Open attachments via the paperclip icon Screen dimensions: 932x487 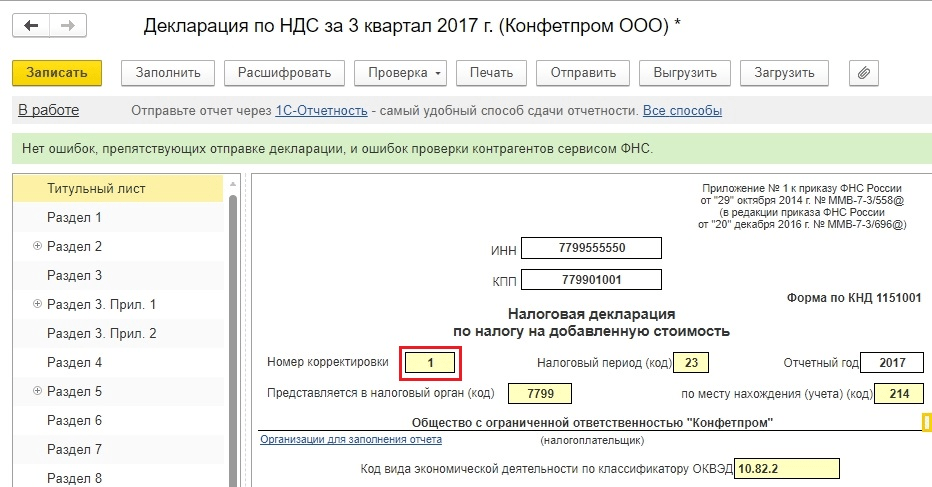pyautogui.click(x=864, y=73)
